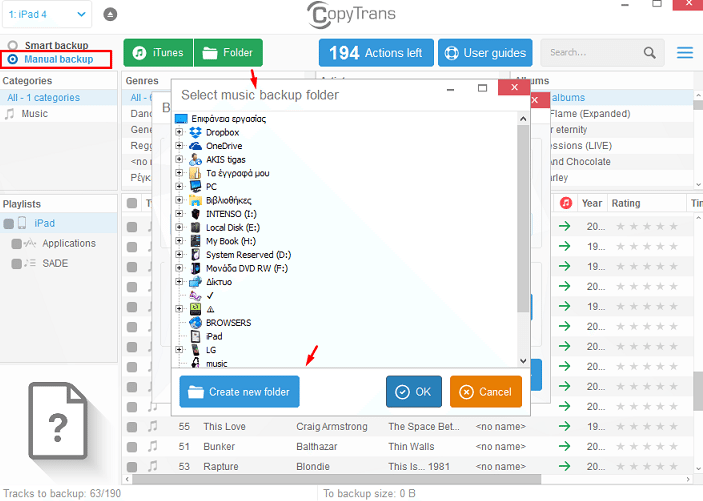This screenshot has width=703, height=501.
Task: Click the track list horizontal scrollbar
Action: (x=337, y=479)
